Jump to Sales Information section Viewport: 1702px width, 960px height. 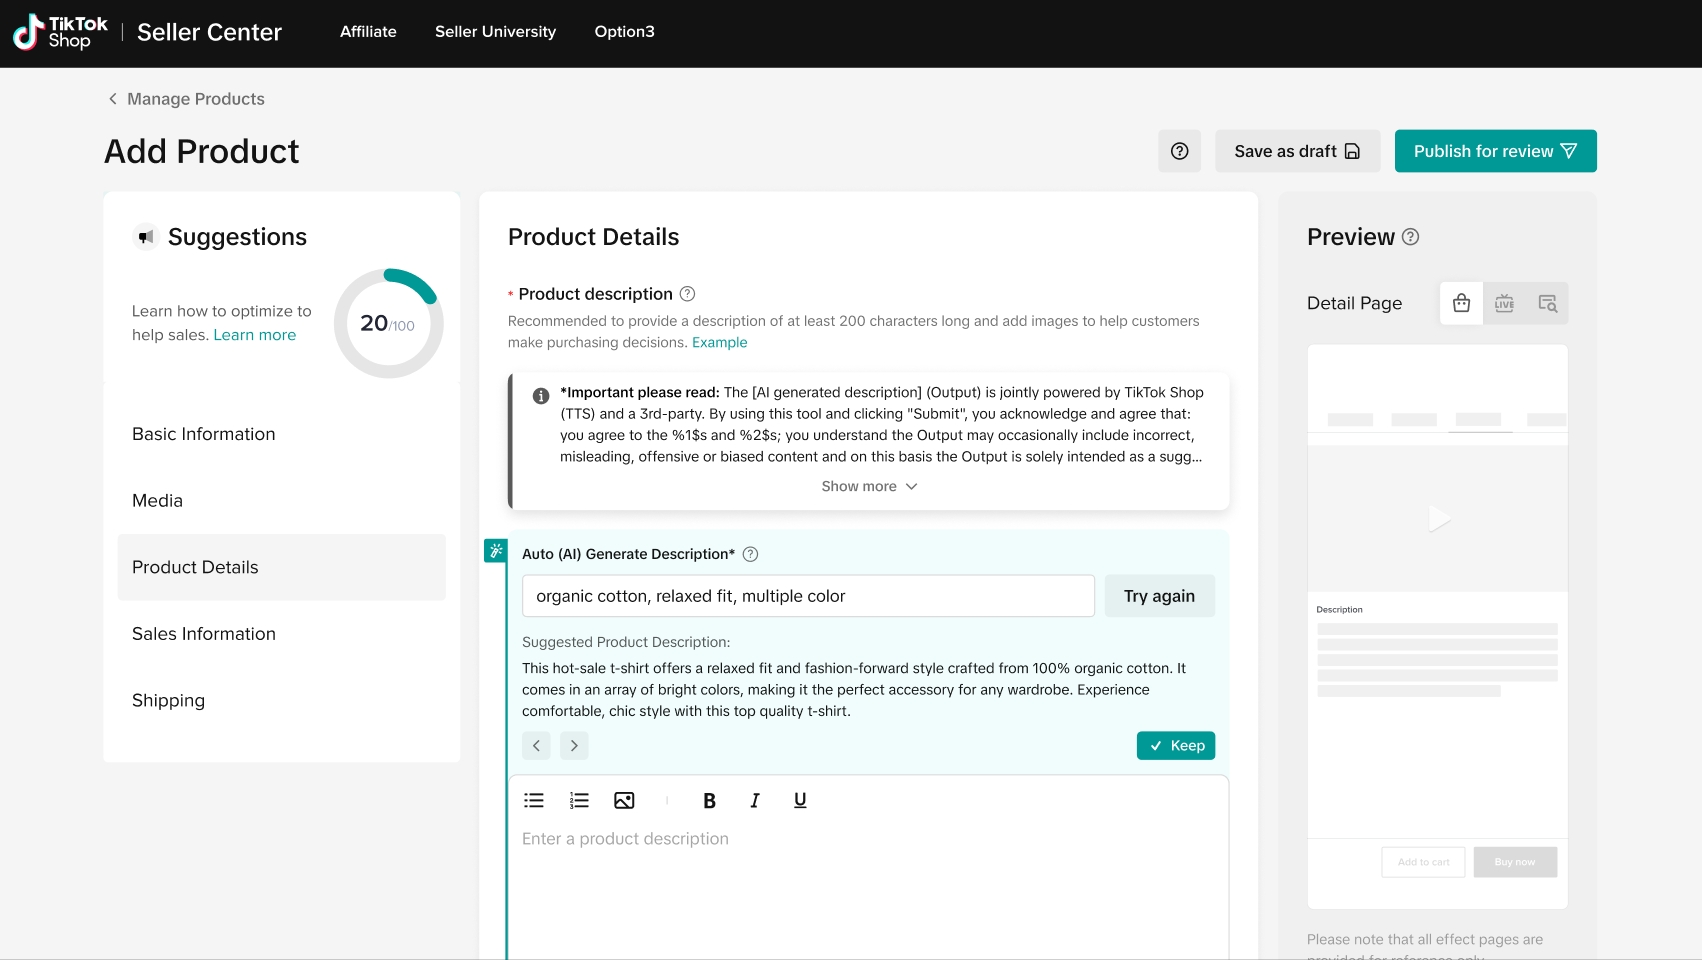coord(204,634)
